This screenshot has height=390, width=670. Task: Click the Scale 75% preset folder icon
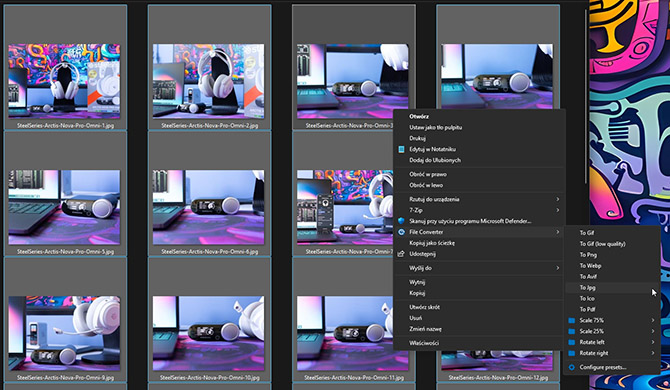(571, 320)
